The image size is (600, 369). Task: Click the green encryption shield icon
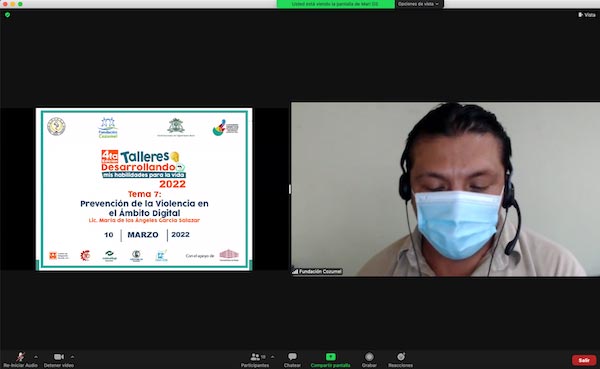click(x=7, y=15)
